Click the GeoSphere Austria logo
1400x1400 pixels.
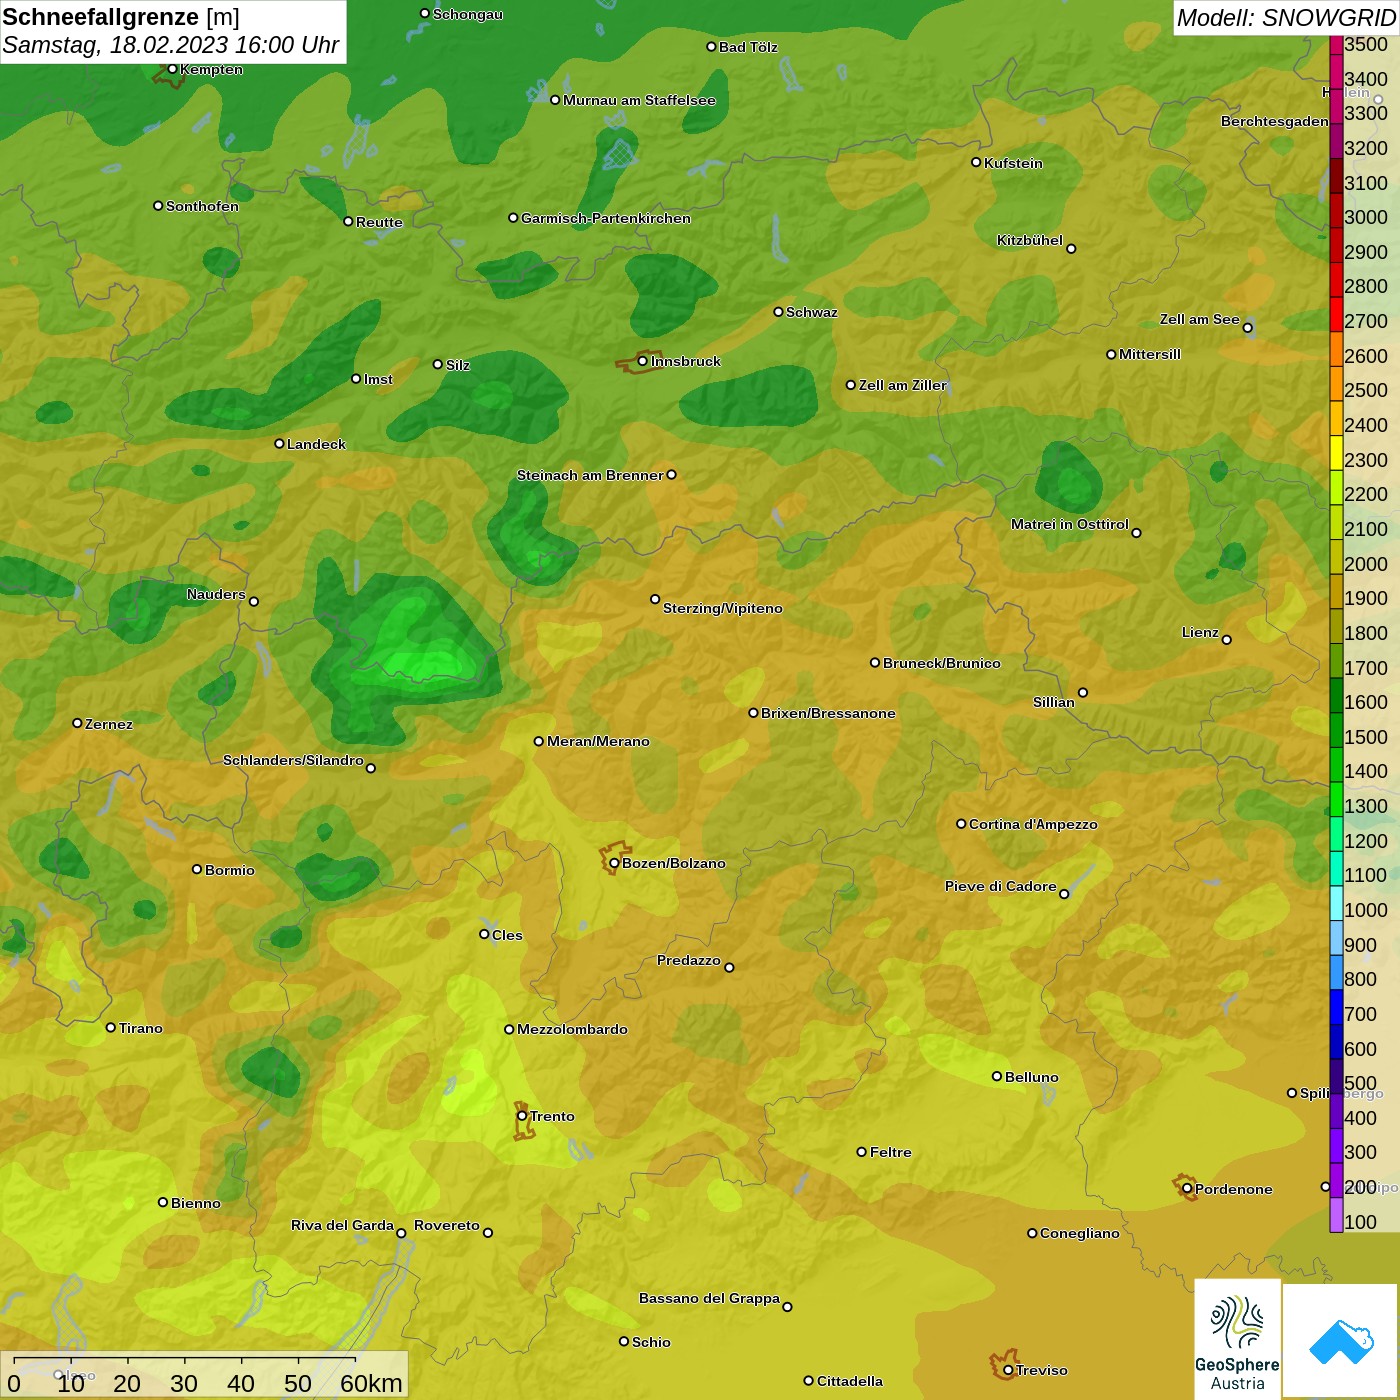point(1237,1338)
